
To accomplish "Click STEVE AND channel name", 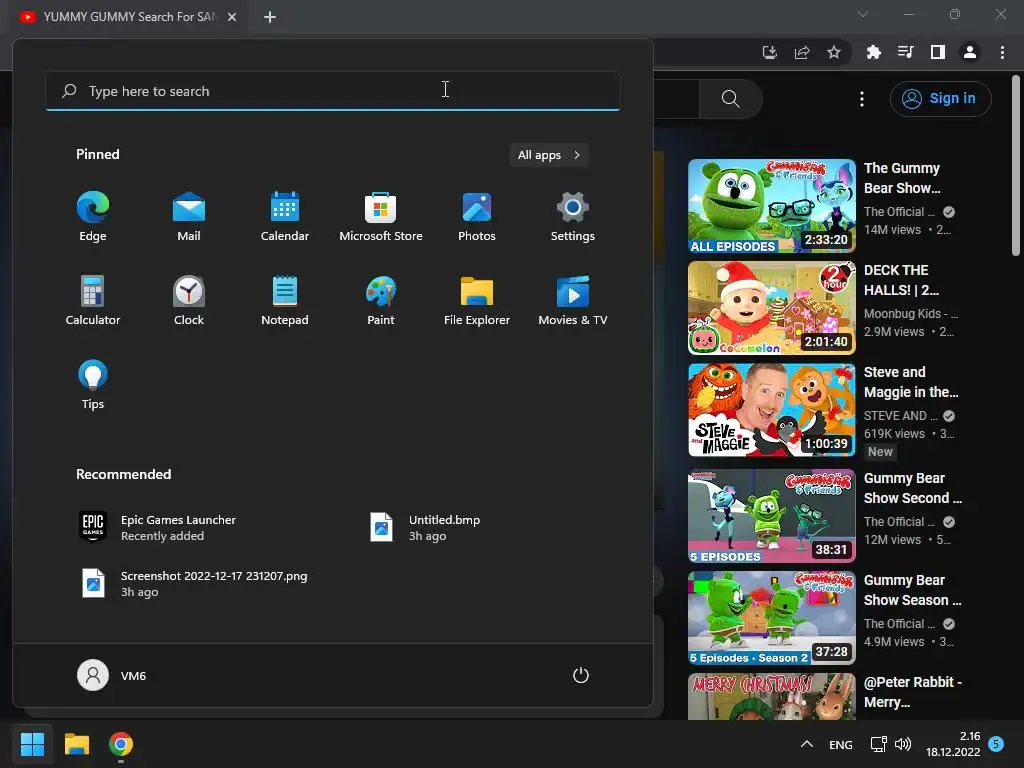I will click(900, 415).
